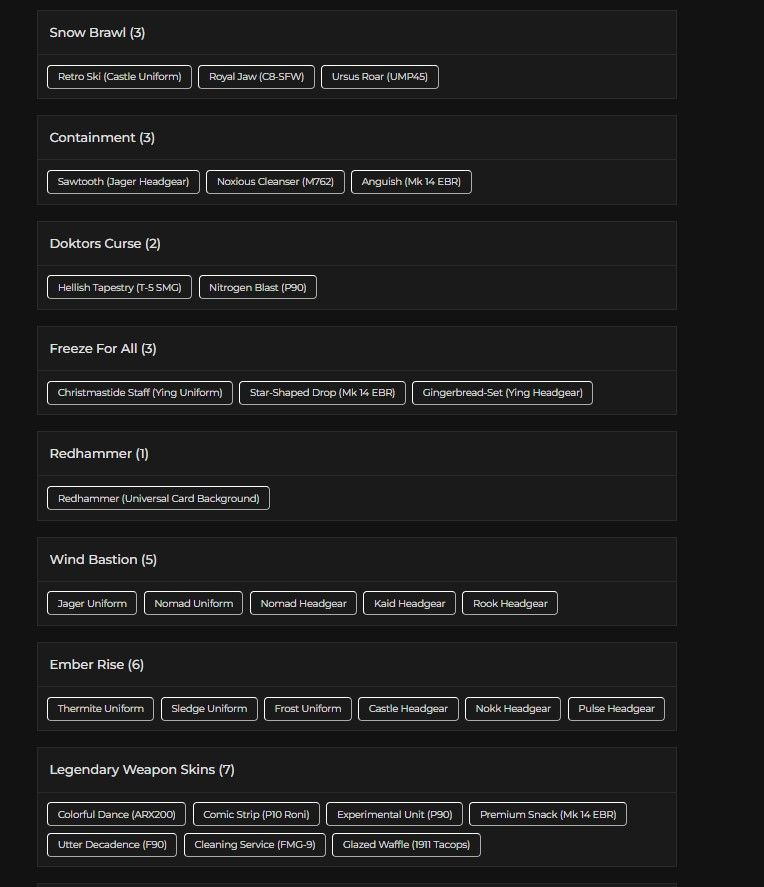
Task: Click Glazed Waffle (1911 Tacops) tag
Action: (x=406, y=845)
